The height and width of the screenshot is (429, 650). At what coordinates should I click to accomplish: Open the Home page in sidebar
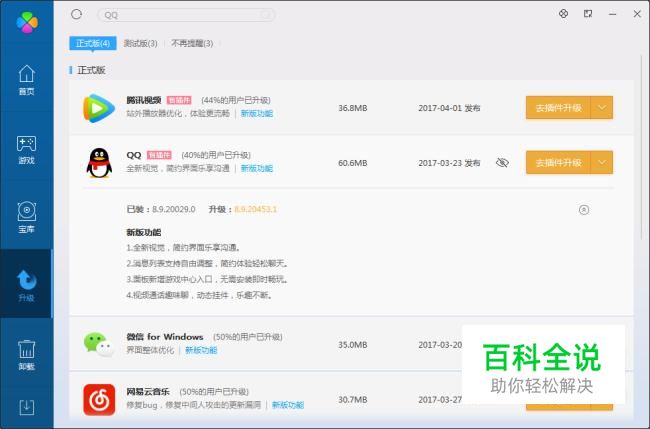point(27,80)
